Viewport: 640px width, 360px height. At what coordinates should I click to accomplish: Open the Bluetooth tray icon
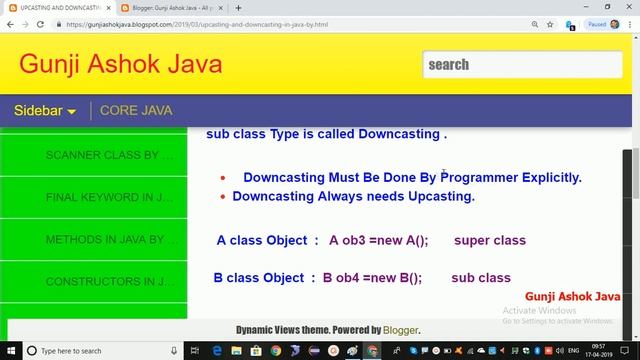pos(537,351)
